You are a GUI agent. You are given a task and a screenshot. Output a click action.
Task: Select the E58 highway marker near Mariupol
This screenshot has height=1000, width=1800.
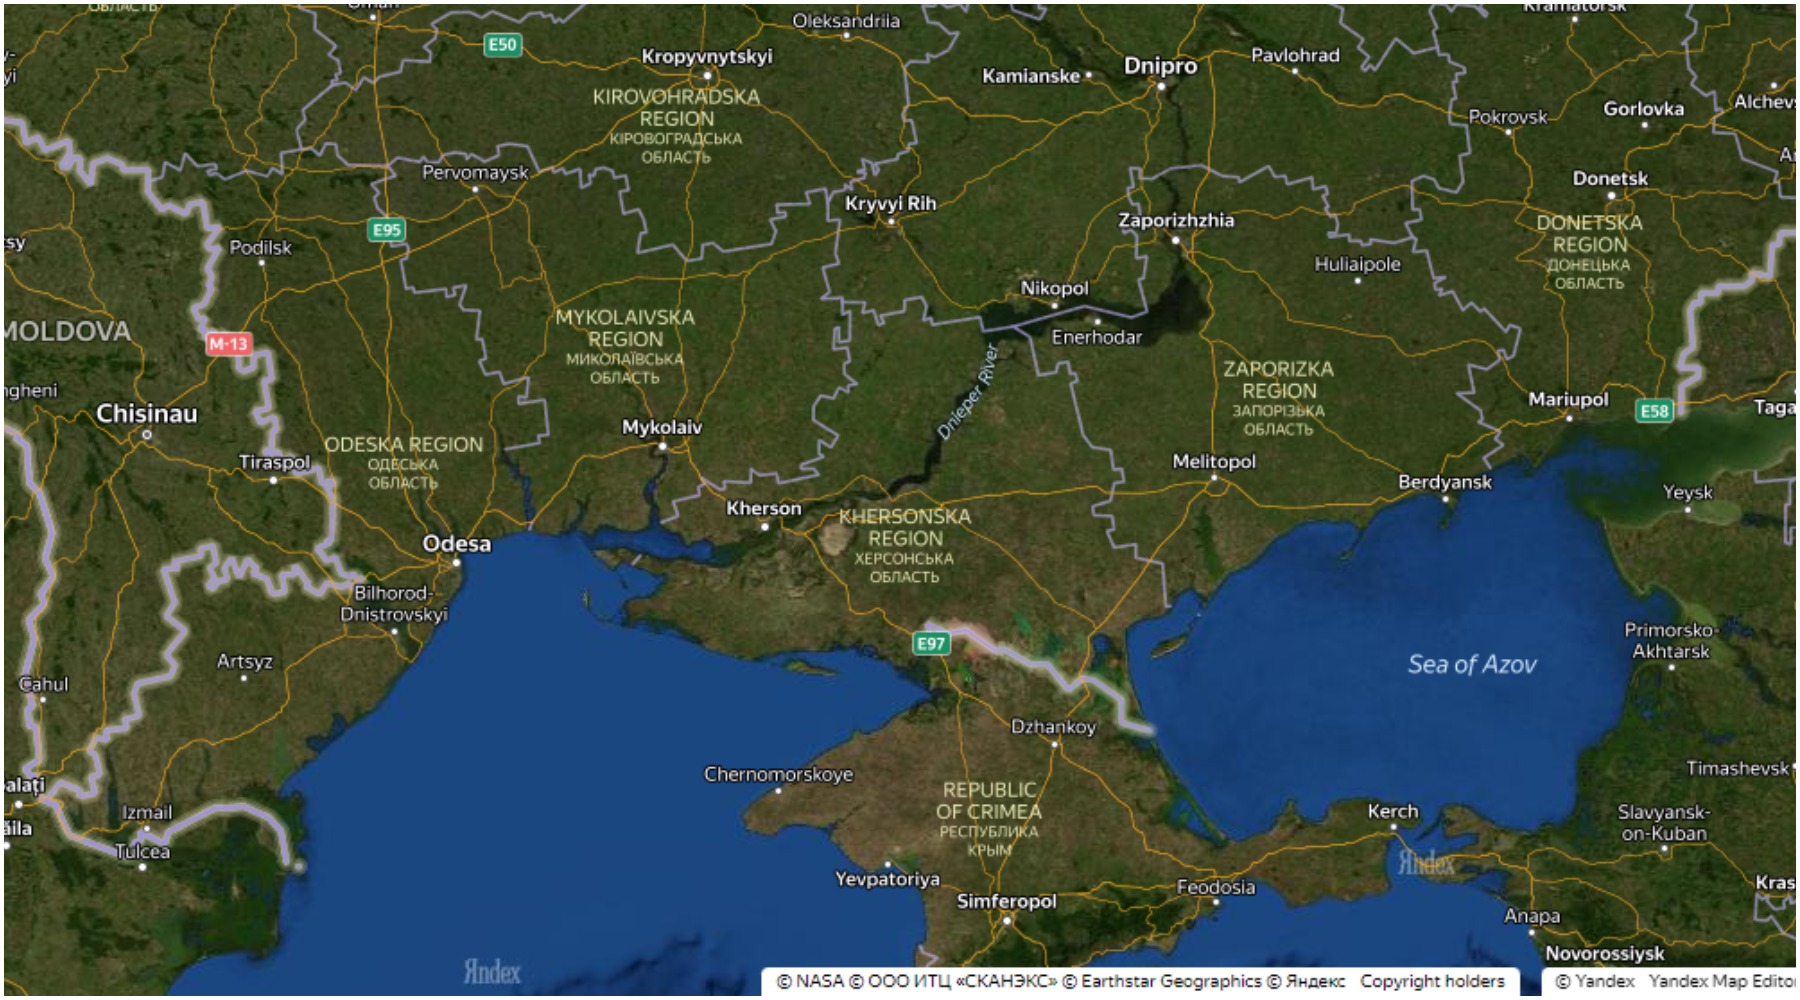tap(1654, 410)
